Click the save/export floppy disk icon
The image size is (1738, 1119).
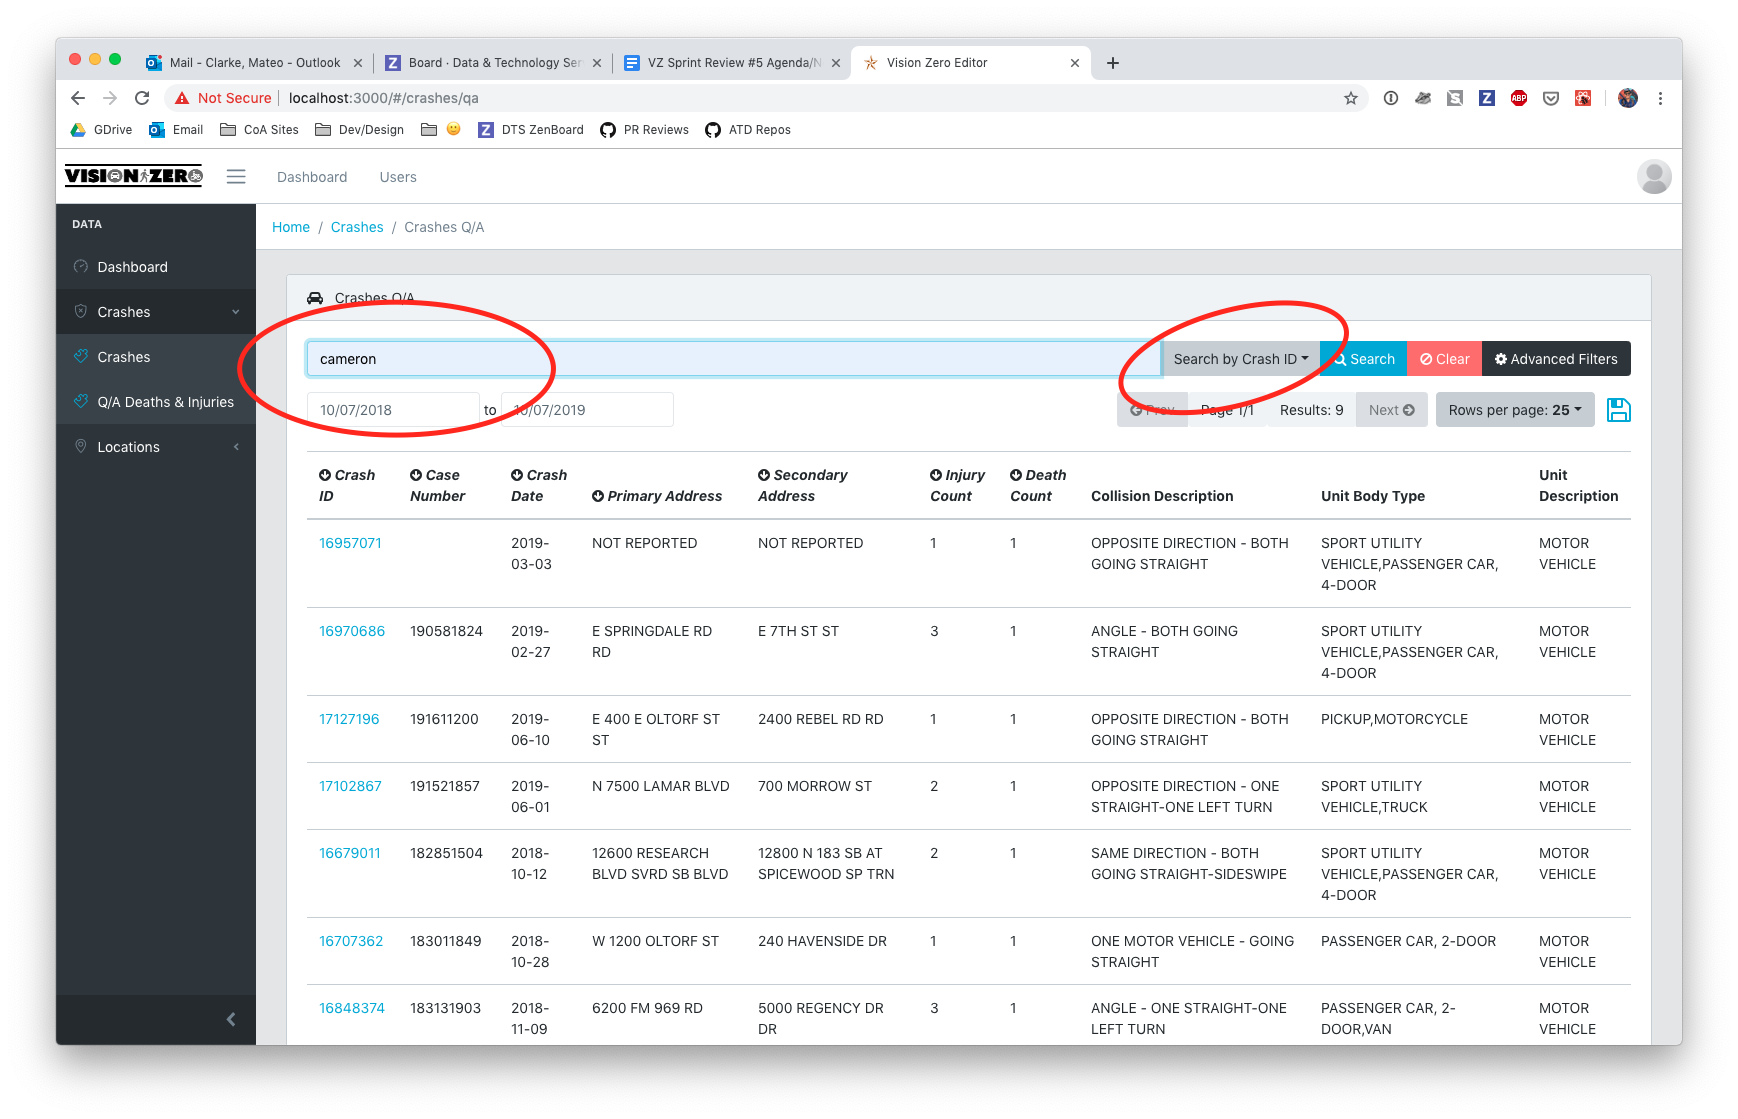(x=1618, y=410)
